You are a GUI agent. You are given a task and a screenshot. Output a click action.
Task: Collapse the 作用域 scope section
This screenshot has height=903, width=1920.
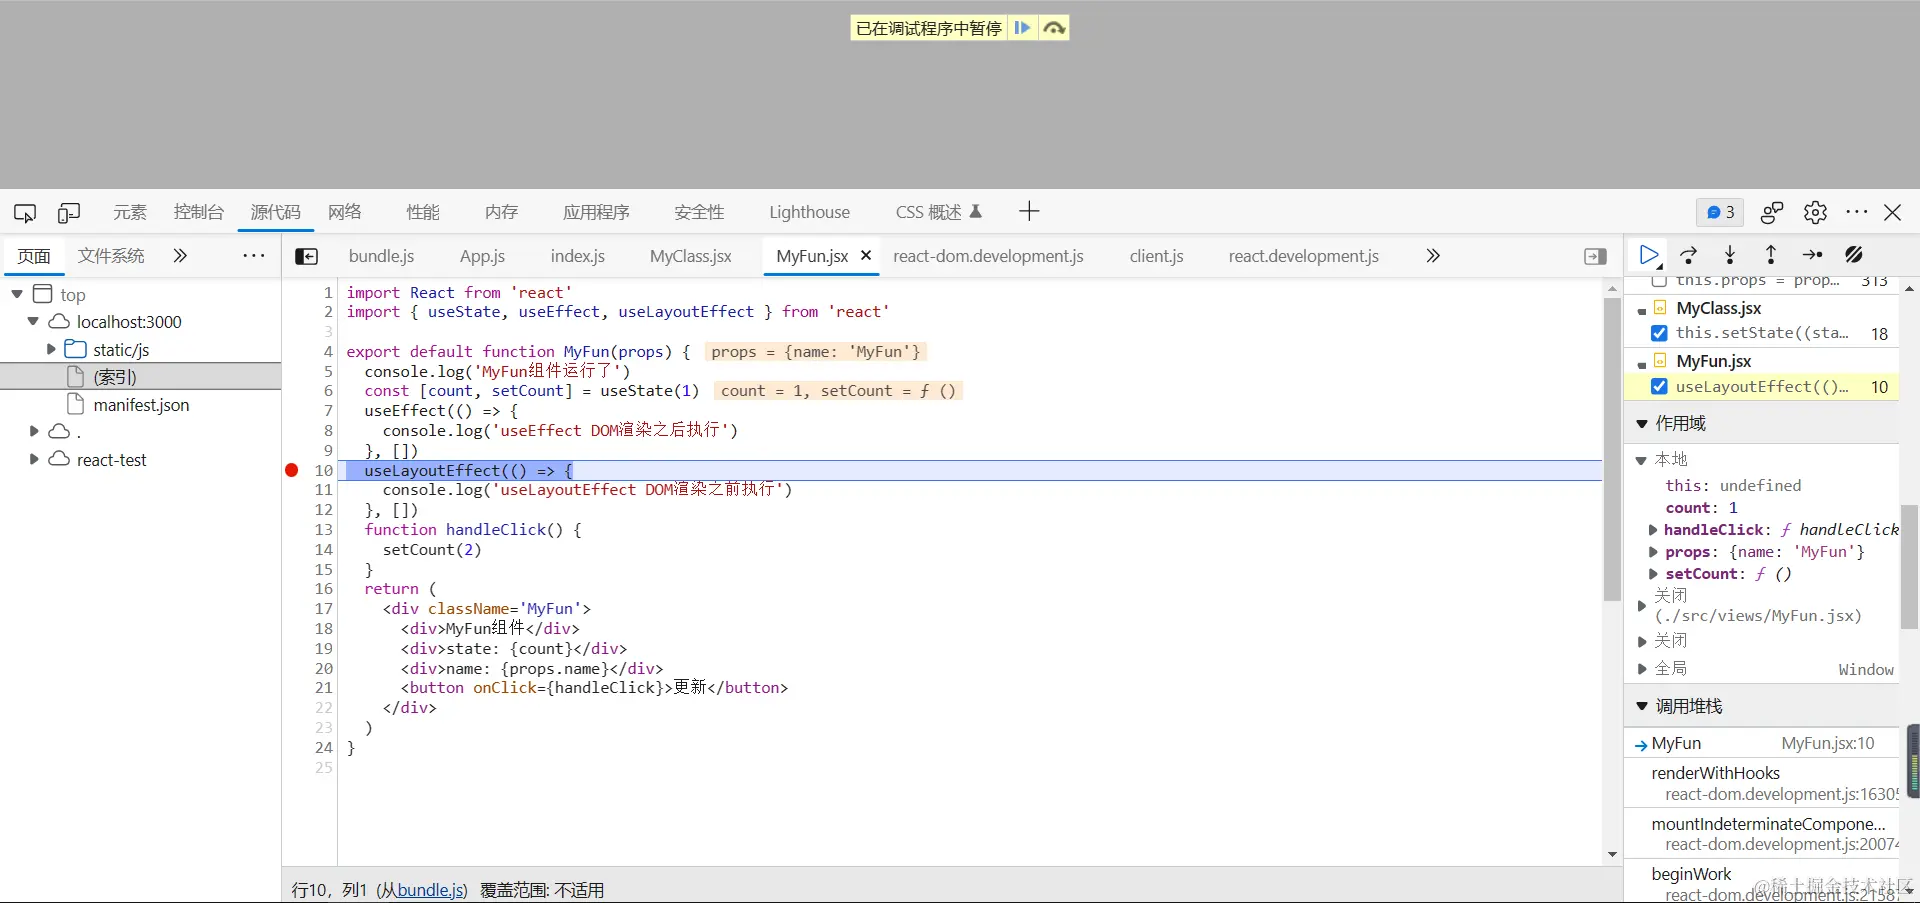[x=1641, y=423]
